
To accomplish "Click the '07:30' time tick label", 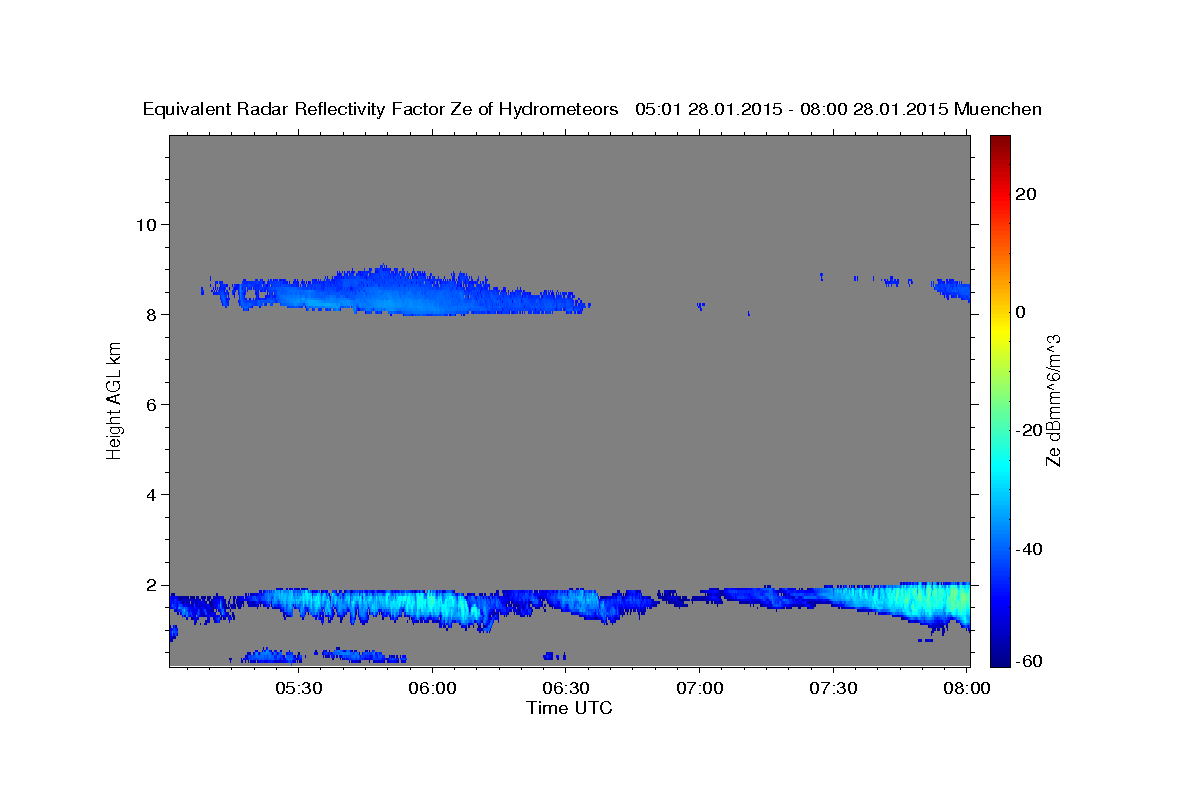I will click(x=833, y=688).
